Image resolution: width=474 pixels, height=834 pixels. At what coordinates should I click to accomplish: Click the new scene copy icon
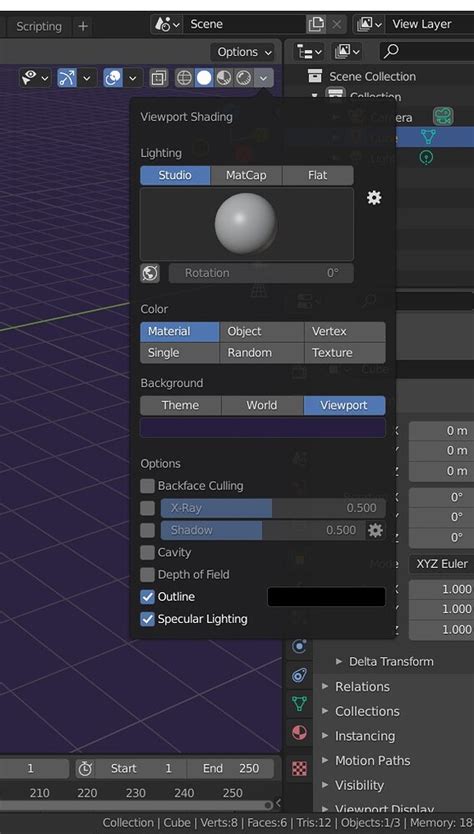pos(316,24)
